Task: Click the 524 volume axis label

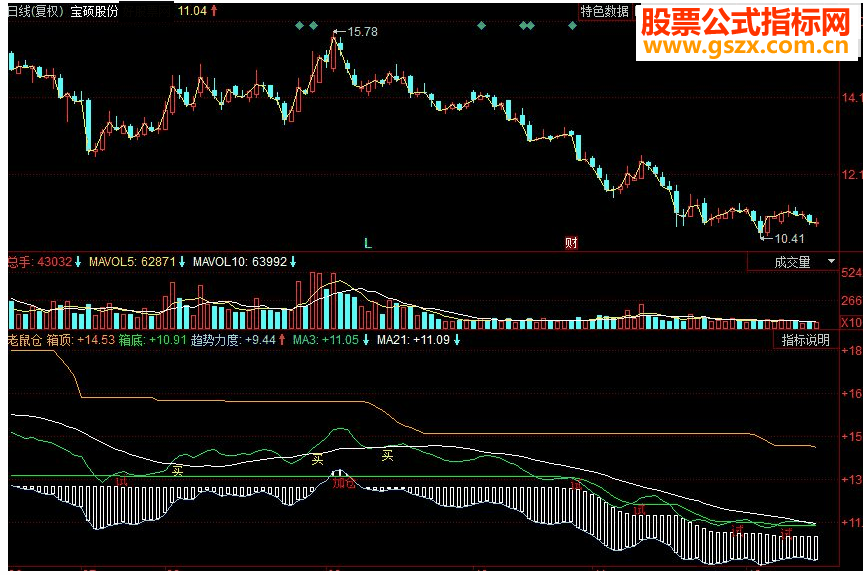Action: coord(851,273)
